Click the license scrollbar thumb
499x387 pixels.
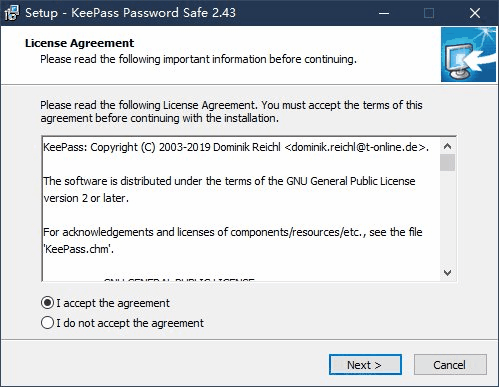click(x=447, y=162)
